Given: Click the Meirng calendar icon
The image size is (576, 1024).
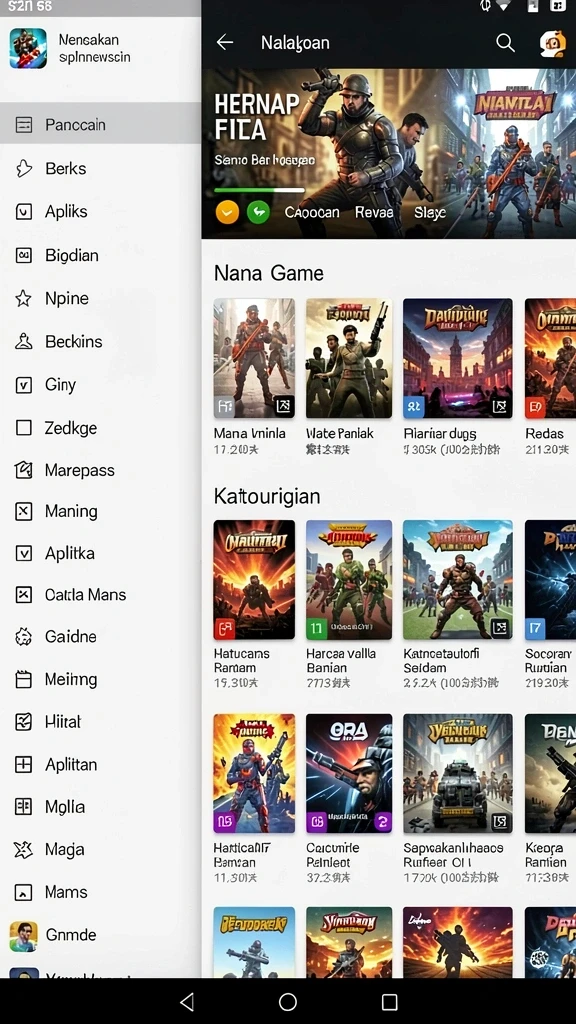Looking at the screenshot, I should (x=24, y=680).
